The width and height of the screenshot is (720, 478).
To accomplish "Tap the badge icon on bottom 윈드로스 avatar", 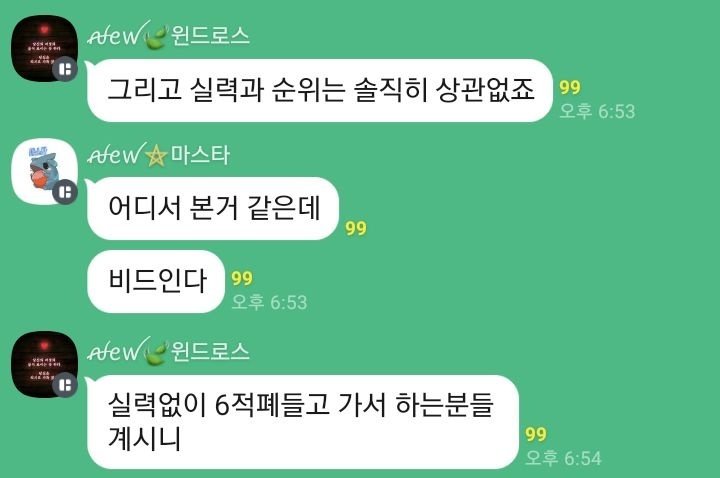I will [65, 385].
